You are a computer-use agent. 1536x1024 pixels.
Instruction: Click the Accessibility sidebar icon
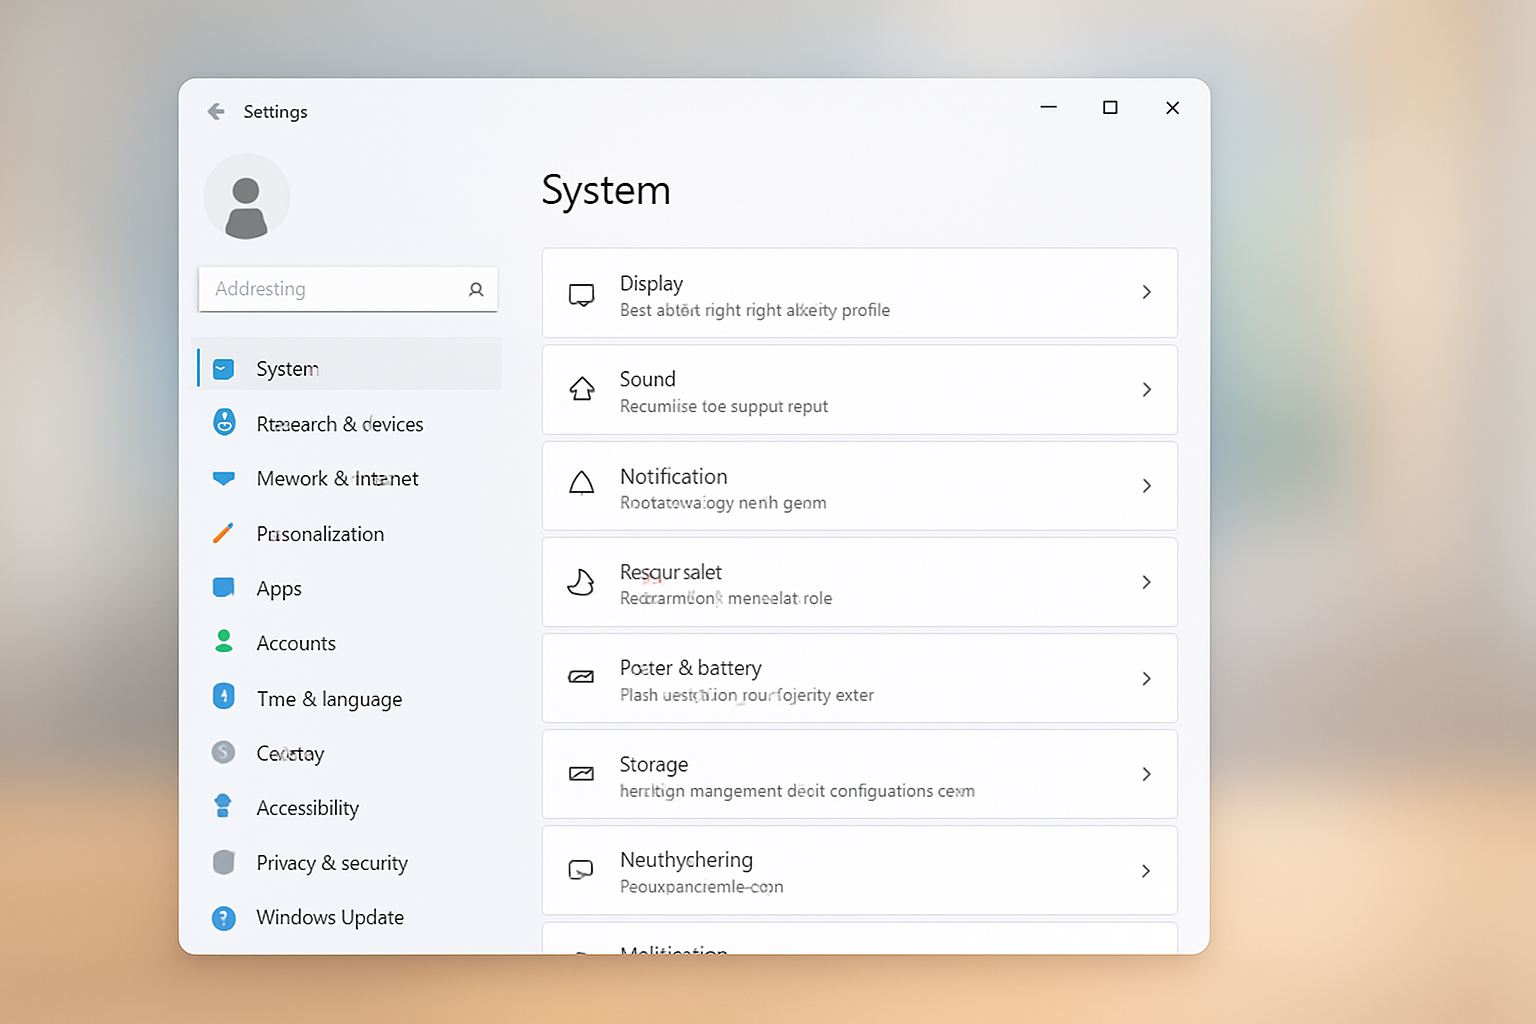tap(223, 806)
